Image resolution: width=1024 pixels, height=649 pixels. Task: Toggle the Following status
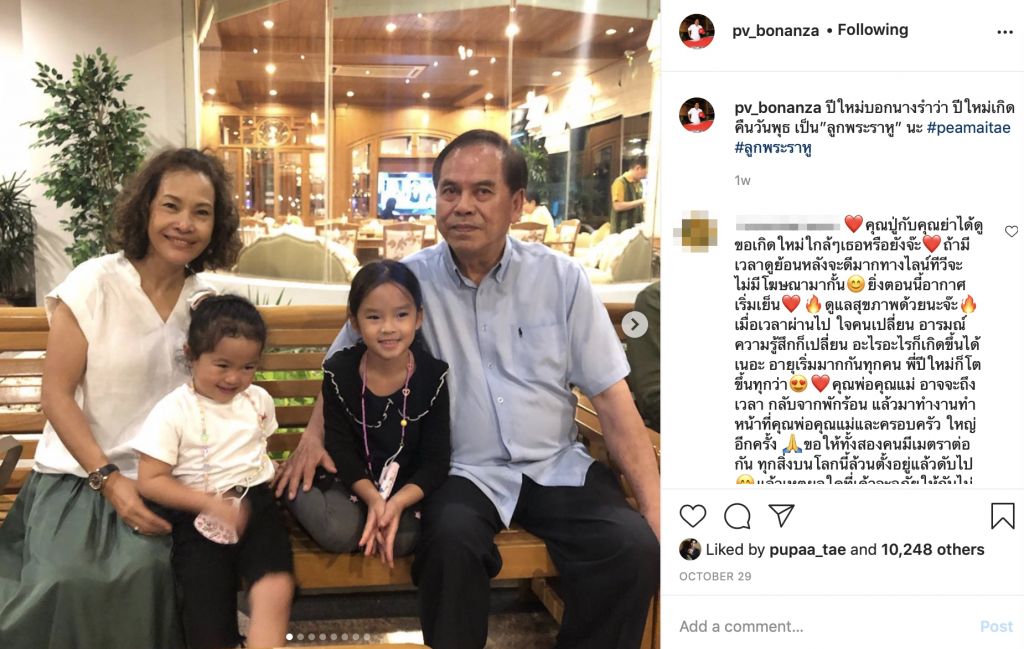[872, 30]
